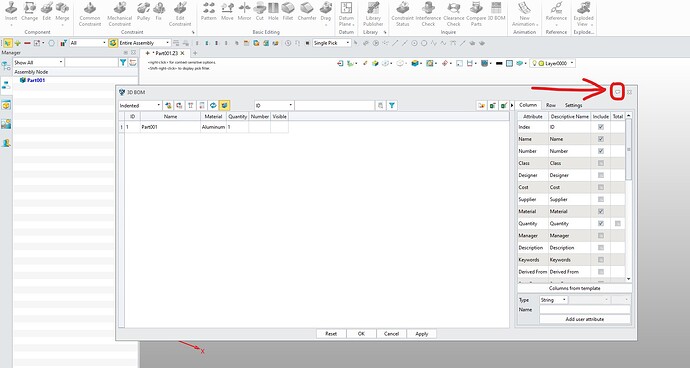This screenshot has height=368, width=690.
Task: Choose the Pattern tool
Action: coord(209,11)
